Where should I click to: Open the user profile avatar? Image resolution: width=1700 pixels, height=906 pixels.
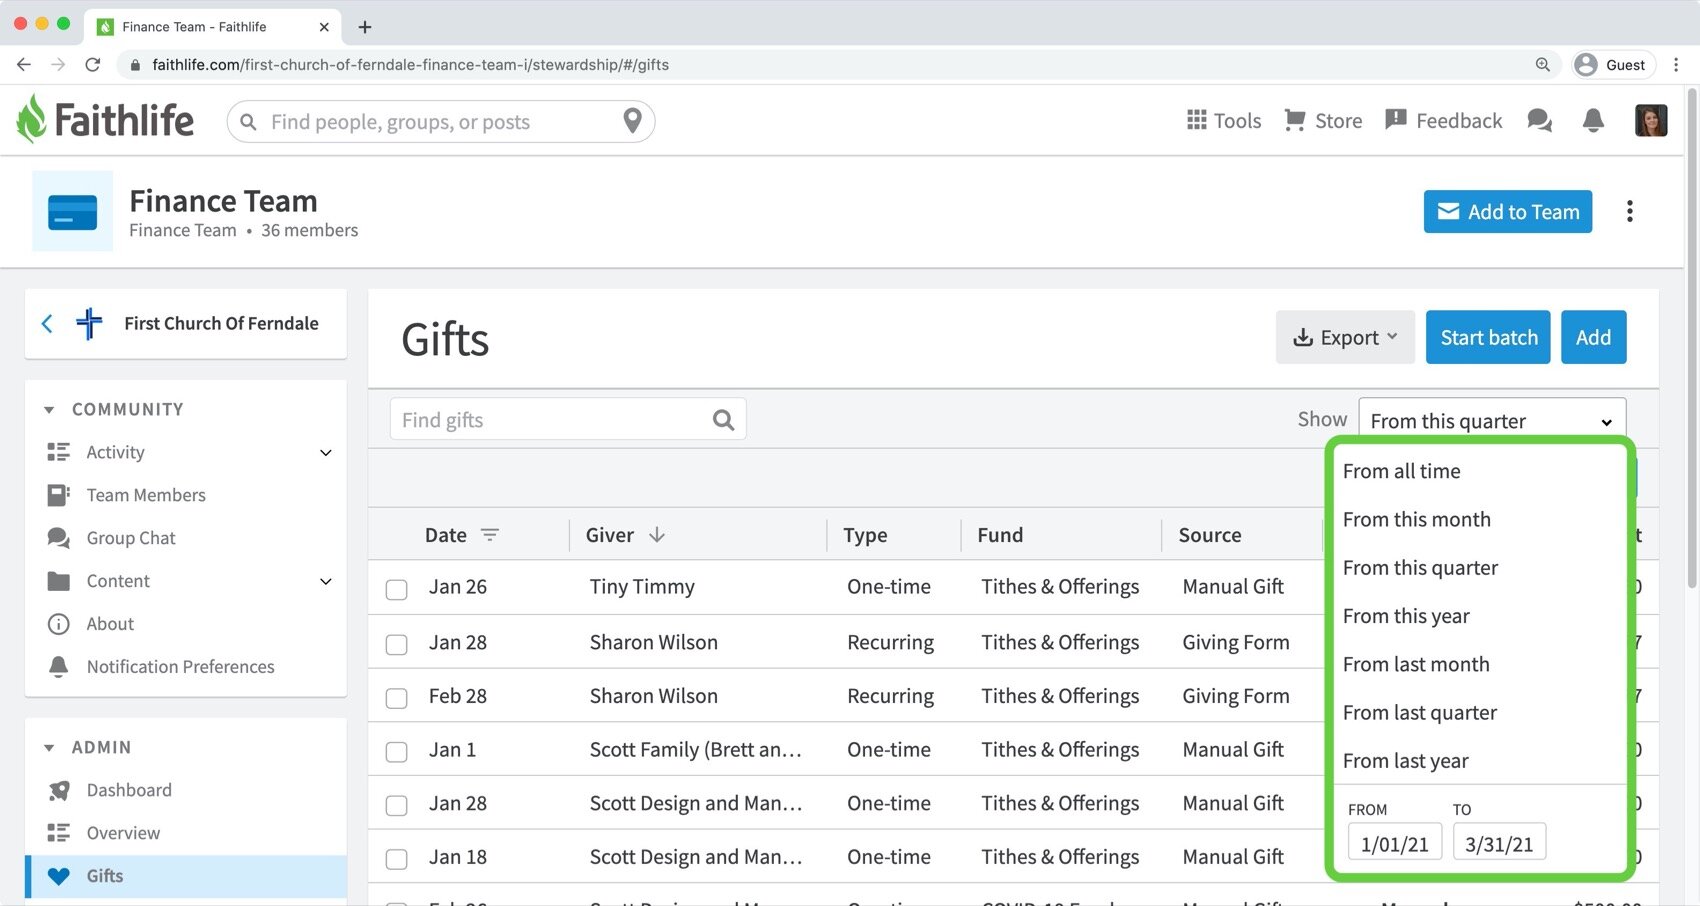[1651, 121]
